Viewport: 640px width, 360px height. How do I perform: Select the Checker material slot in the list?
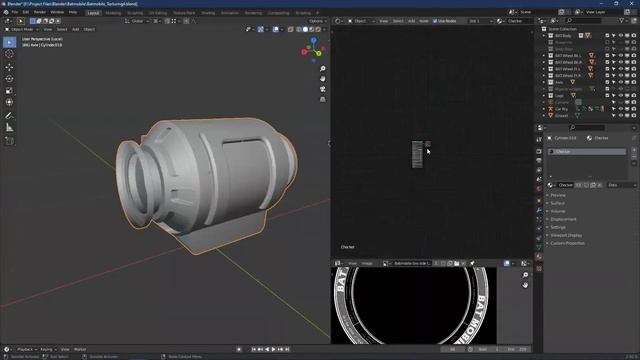click(587, 152)
